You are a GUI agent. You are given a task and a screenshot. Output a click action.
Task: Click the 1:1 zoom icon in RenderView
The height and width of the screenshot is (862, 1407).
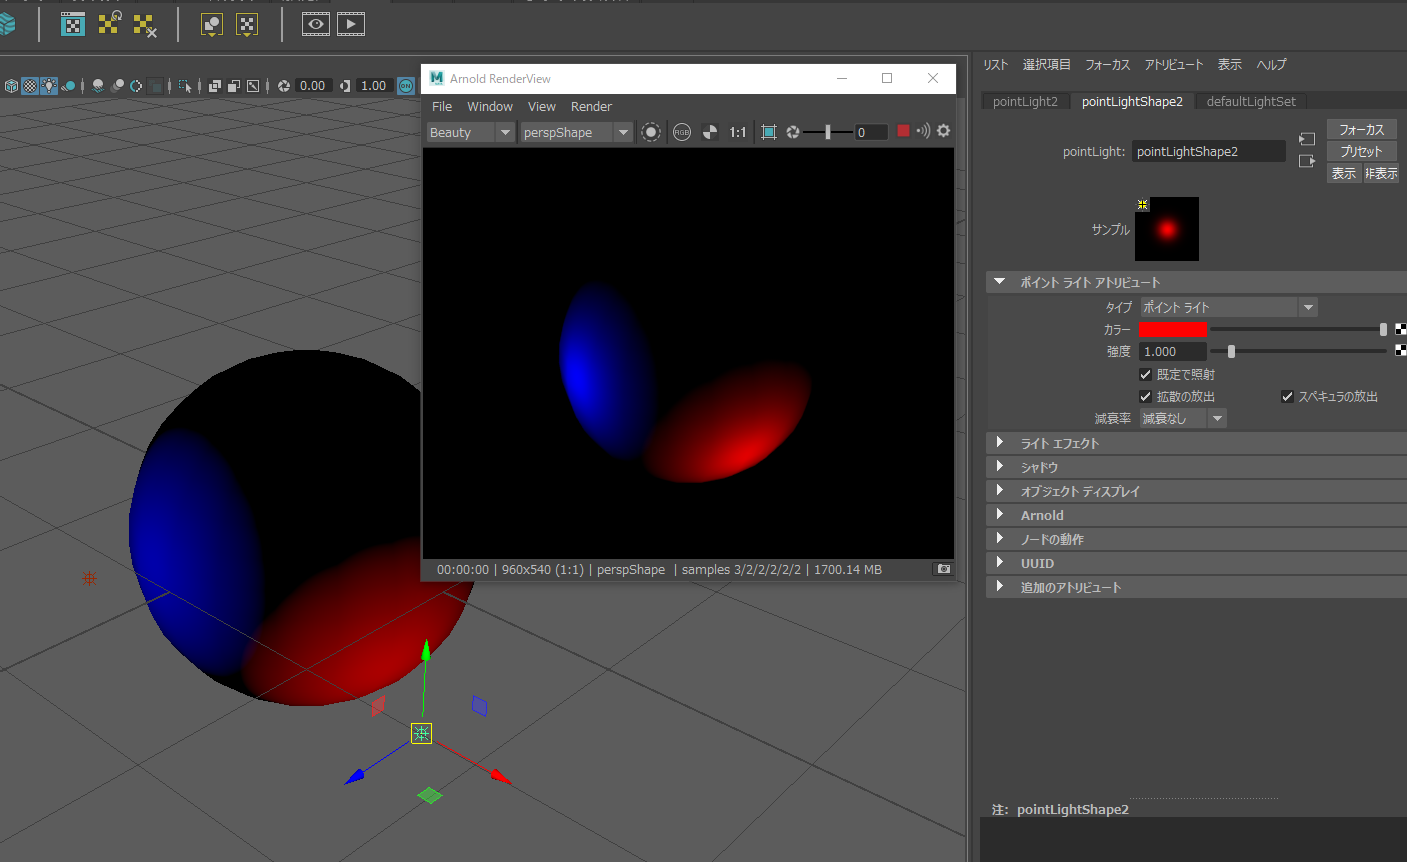738,132
